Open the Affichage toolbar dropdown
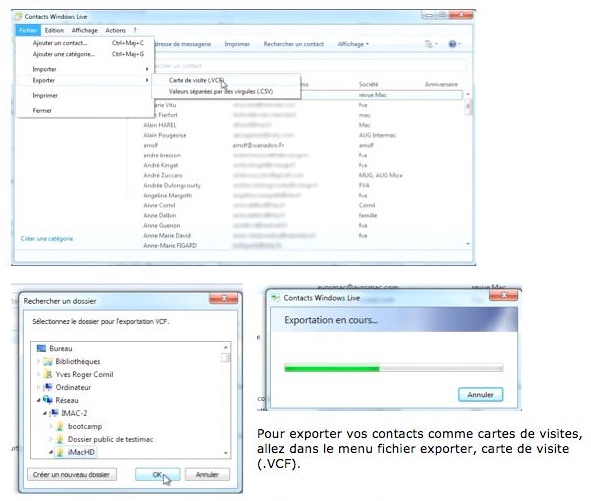The width and height of the screenshot is (591, 501). (353, 44)
